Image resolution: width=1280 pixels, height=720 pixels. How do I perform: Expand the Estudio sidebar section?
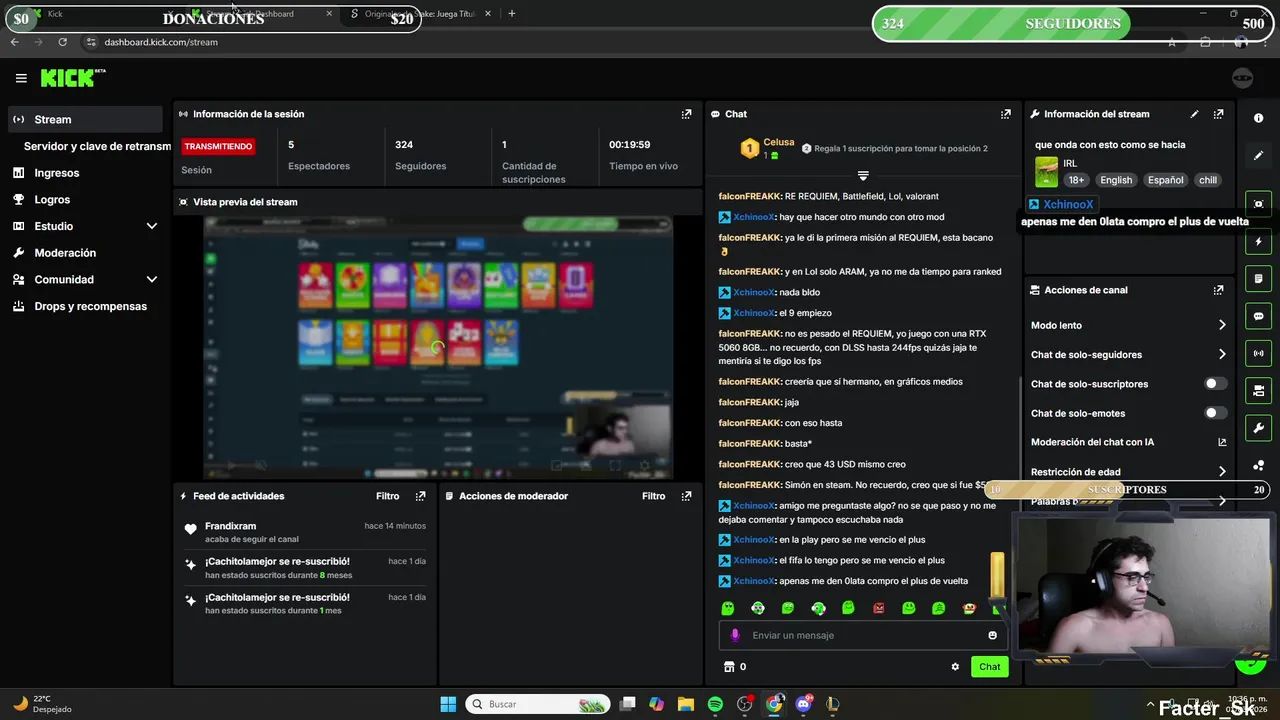point(84,226)
